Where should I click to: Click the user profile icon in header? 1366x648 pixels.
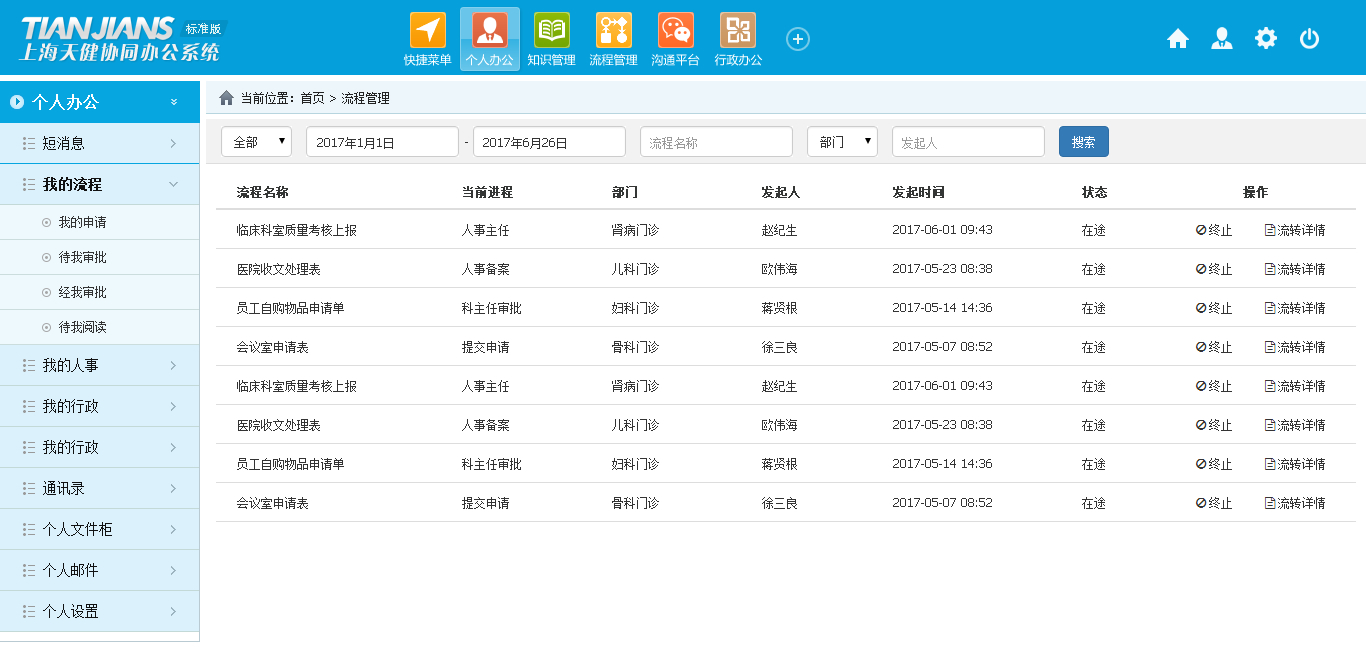coord(1221,39)
